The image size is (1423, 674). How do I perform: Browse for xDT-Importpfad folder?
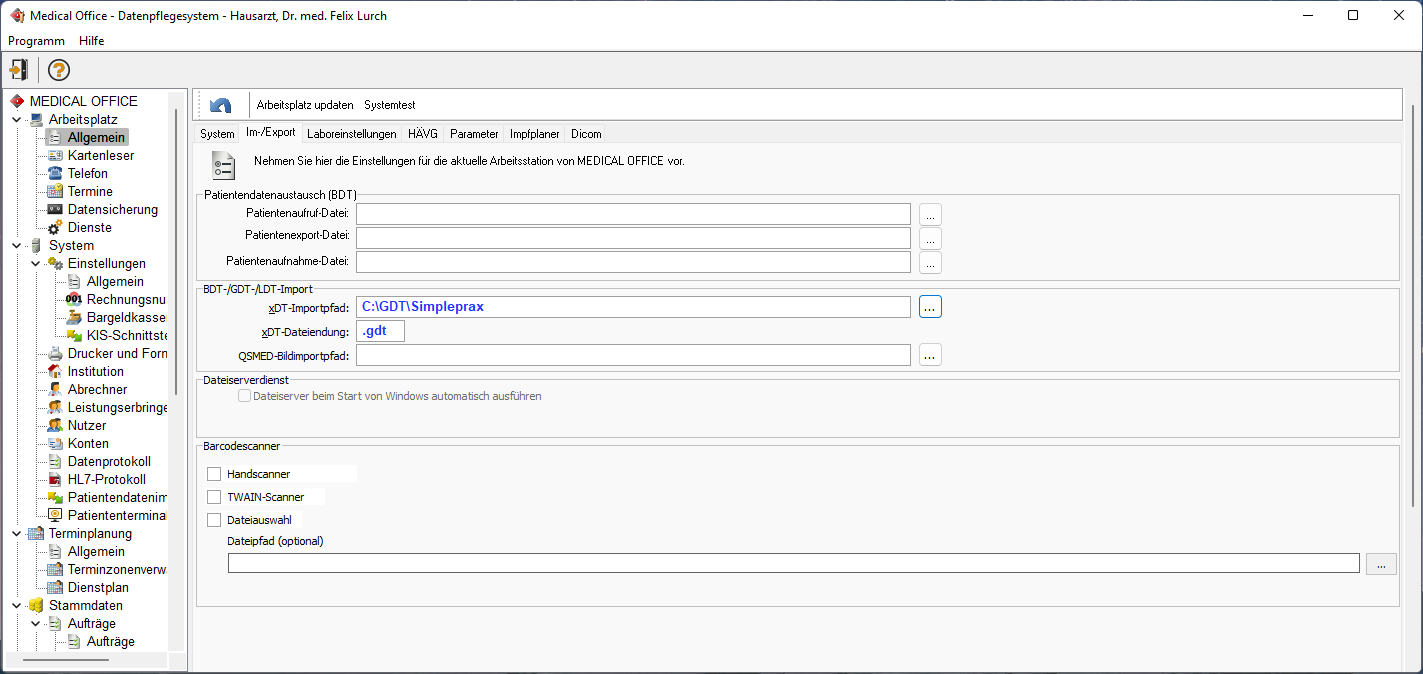930,307
